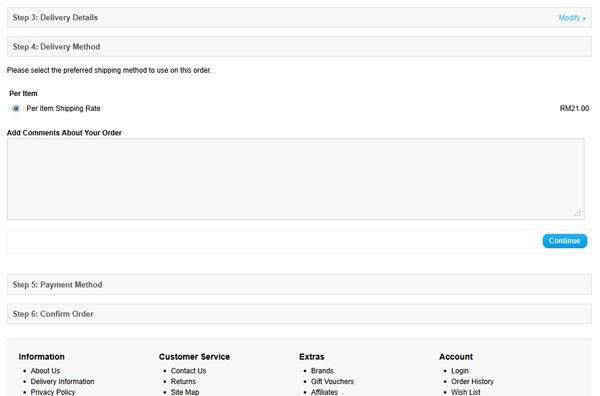Open the Privacy Policy footer link
The height and width of the screenshot is (396, 600).
(53, 392)
